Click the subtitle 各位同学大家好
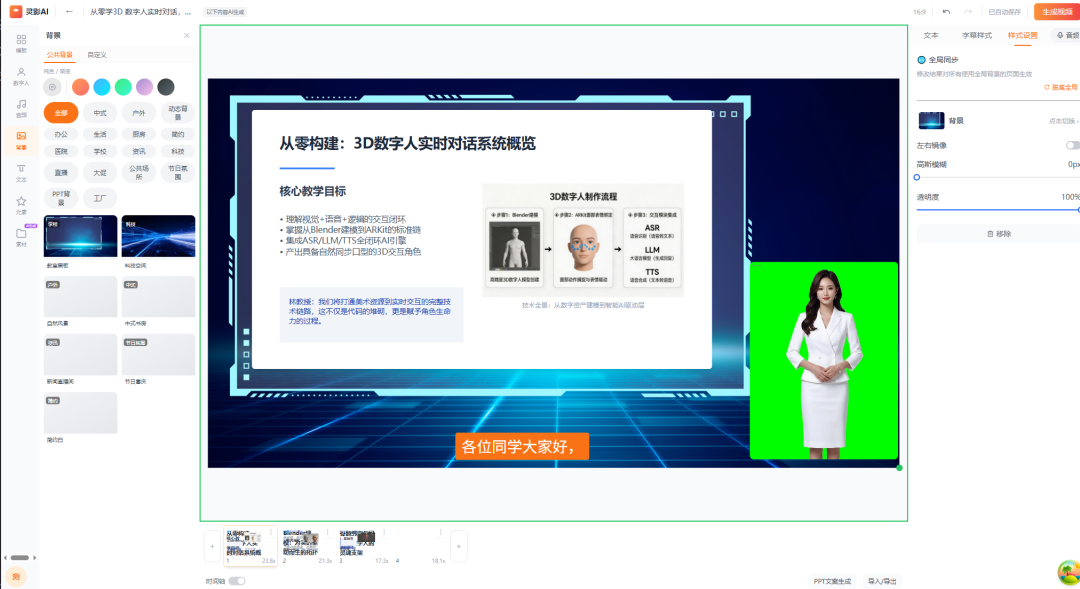Viewport: 1080px width, 589px height. (521, 446)
